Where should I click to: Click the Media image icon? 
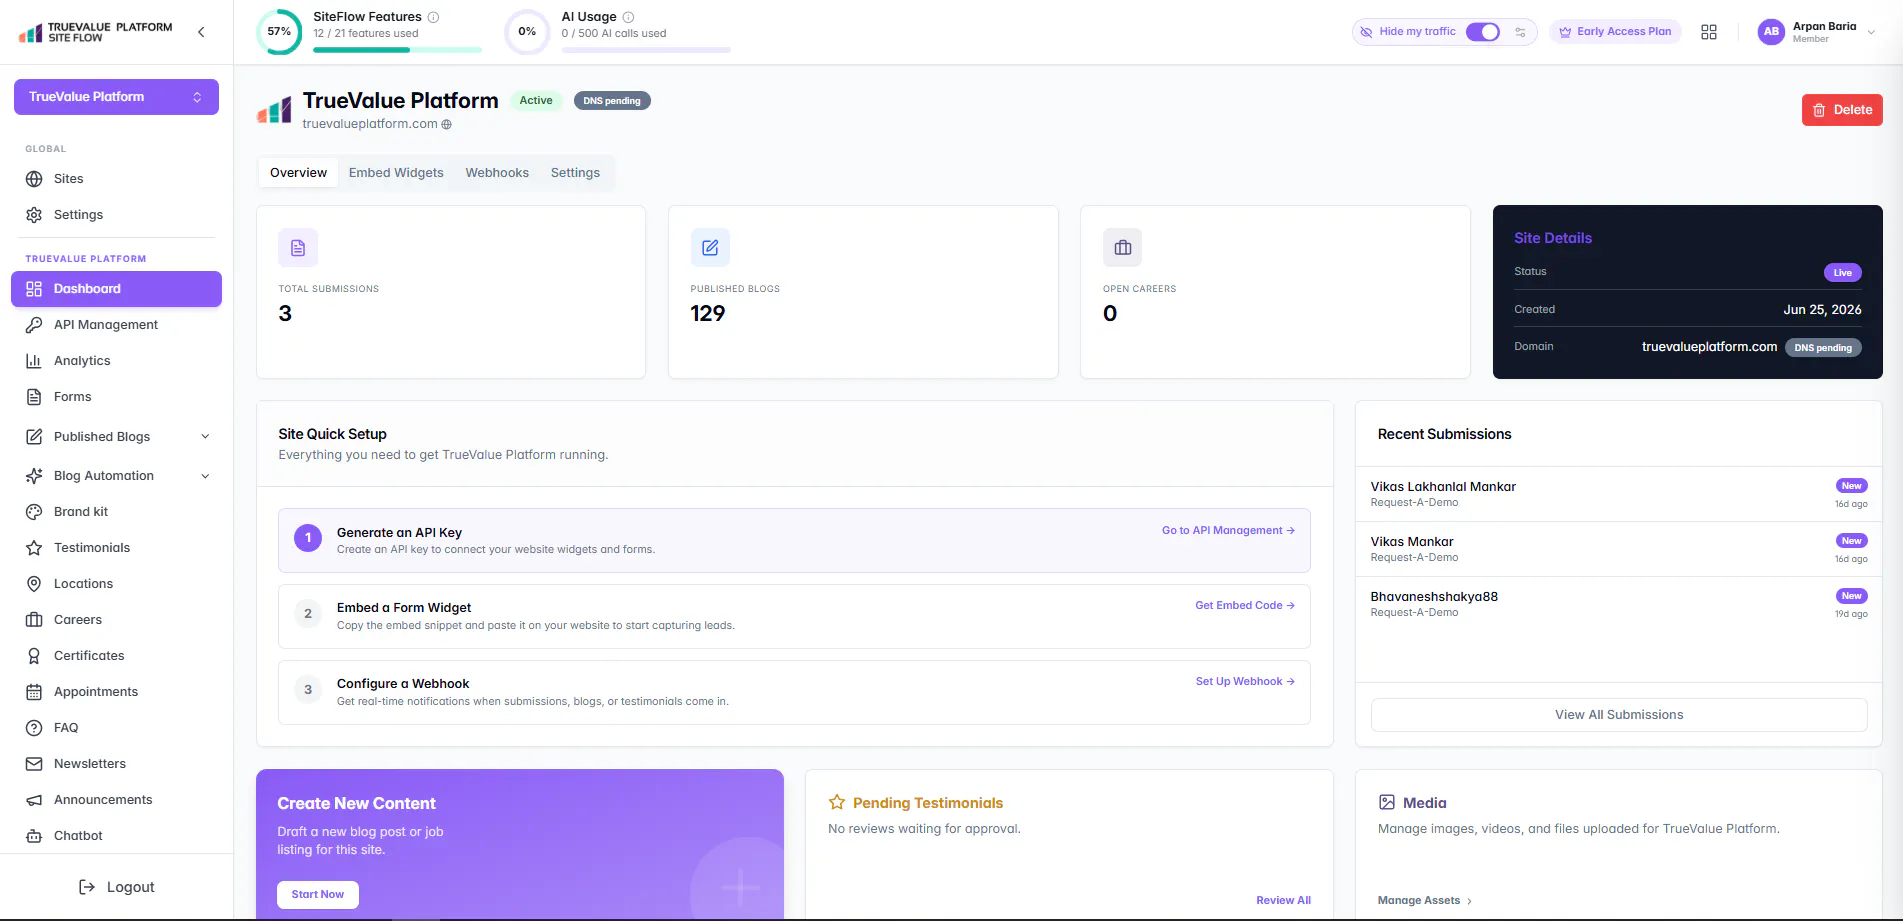pos(1387,802)
